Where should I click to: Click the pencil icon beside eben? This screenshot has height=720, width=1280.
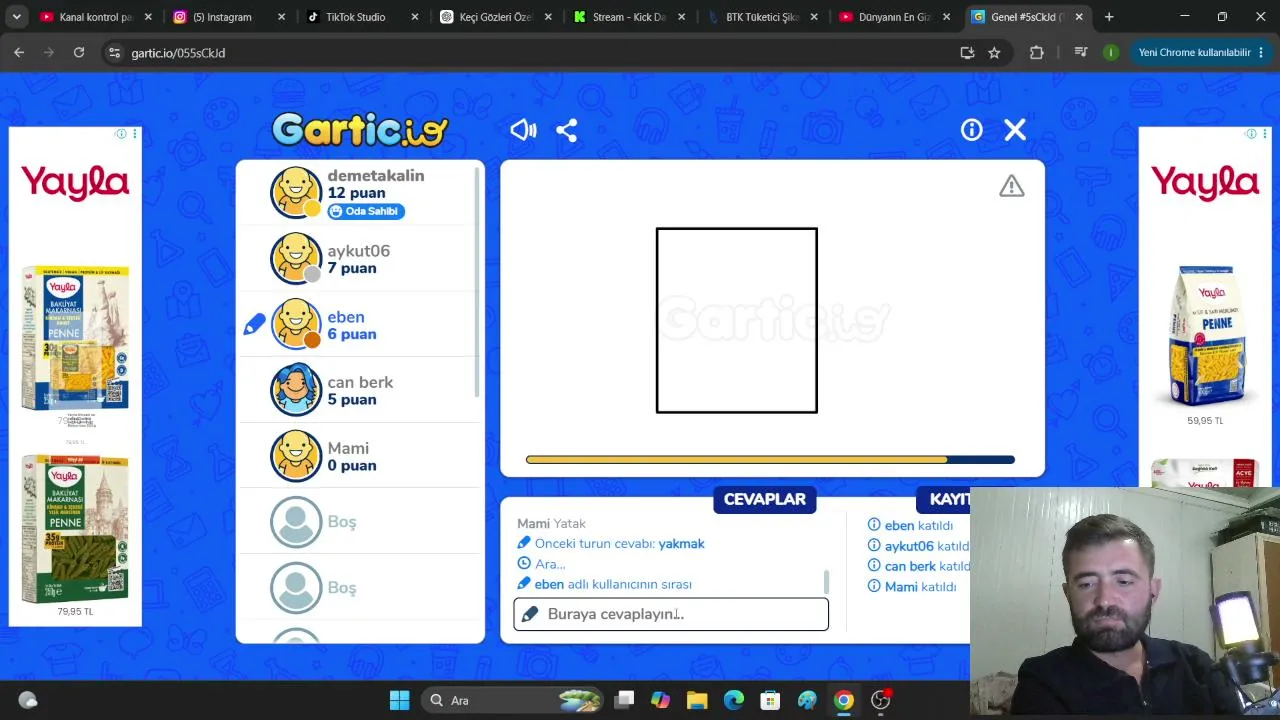pos(254,324)
